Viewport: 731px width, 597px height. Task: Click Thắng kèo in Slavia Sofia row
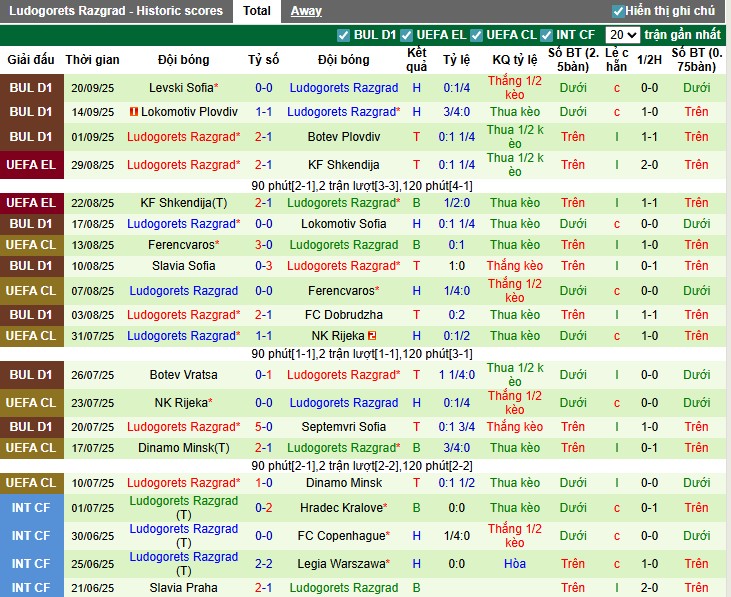pyautogui.click(x=515, y=266)
